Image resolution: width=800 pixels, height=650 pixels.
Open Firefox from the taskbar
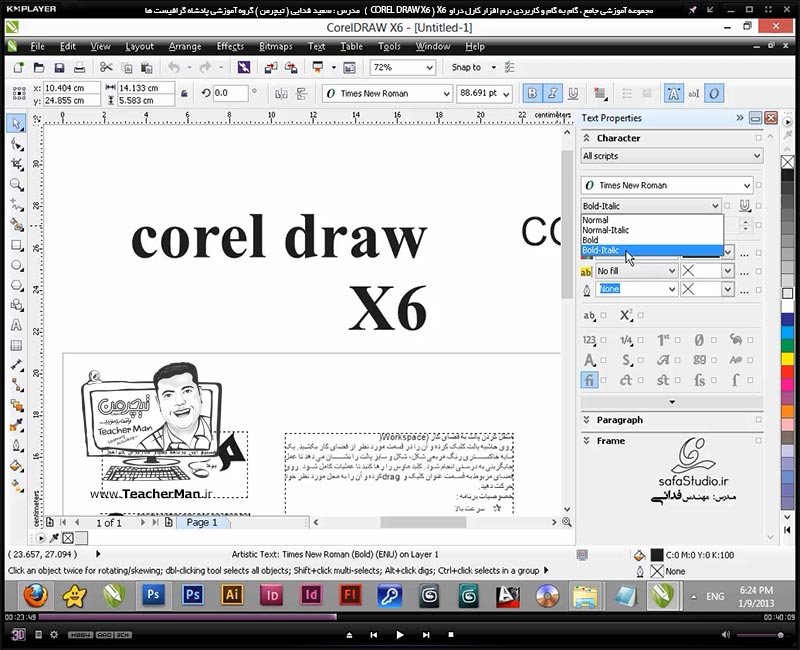click(36, 595)
